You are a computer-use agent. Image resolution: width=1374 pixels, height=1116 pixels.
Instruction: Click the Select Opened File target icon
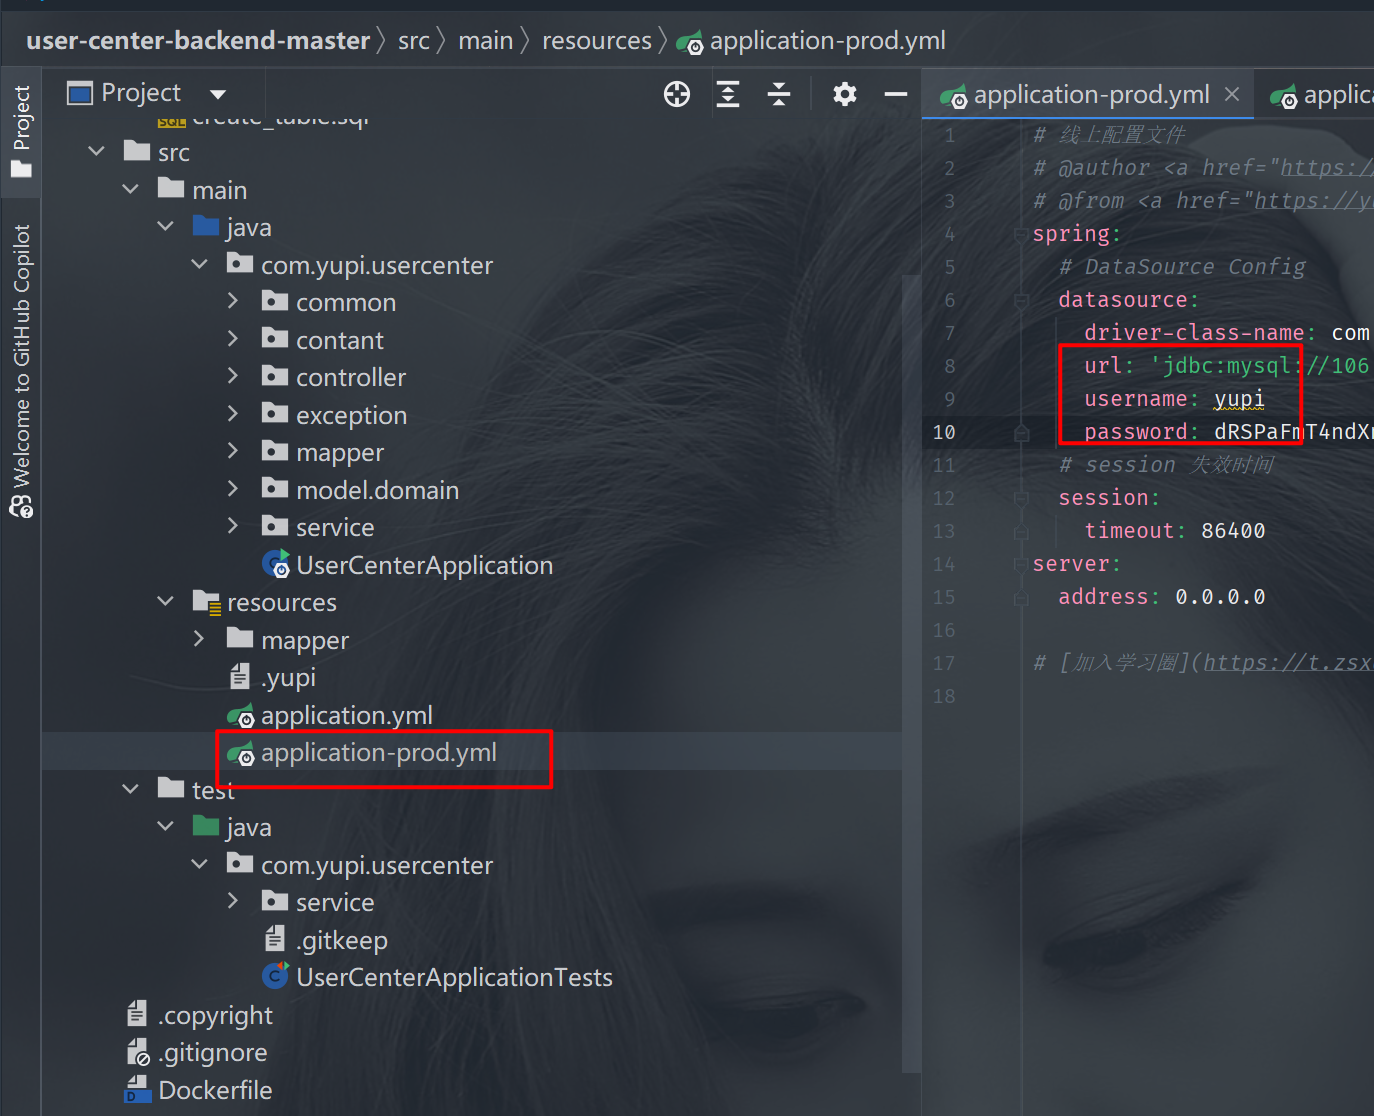677,94
